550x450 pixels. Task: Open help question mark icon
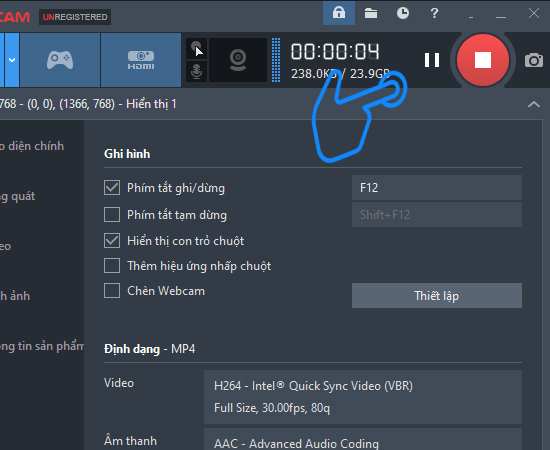coord(434,13)
